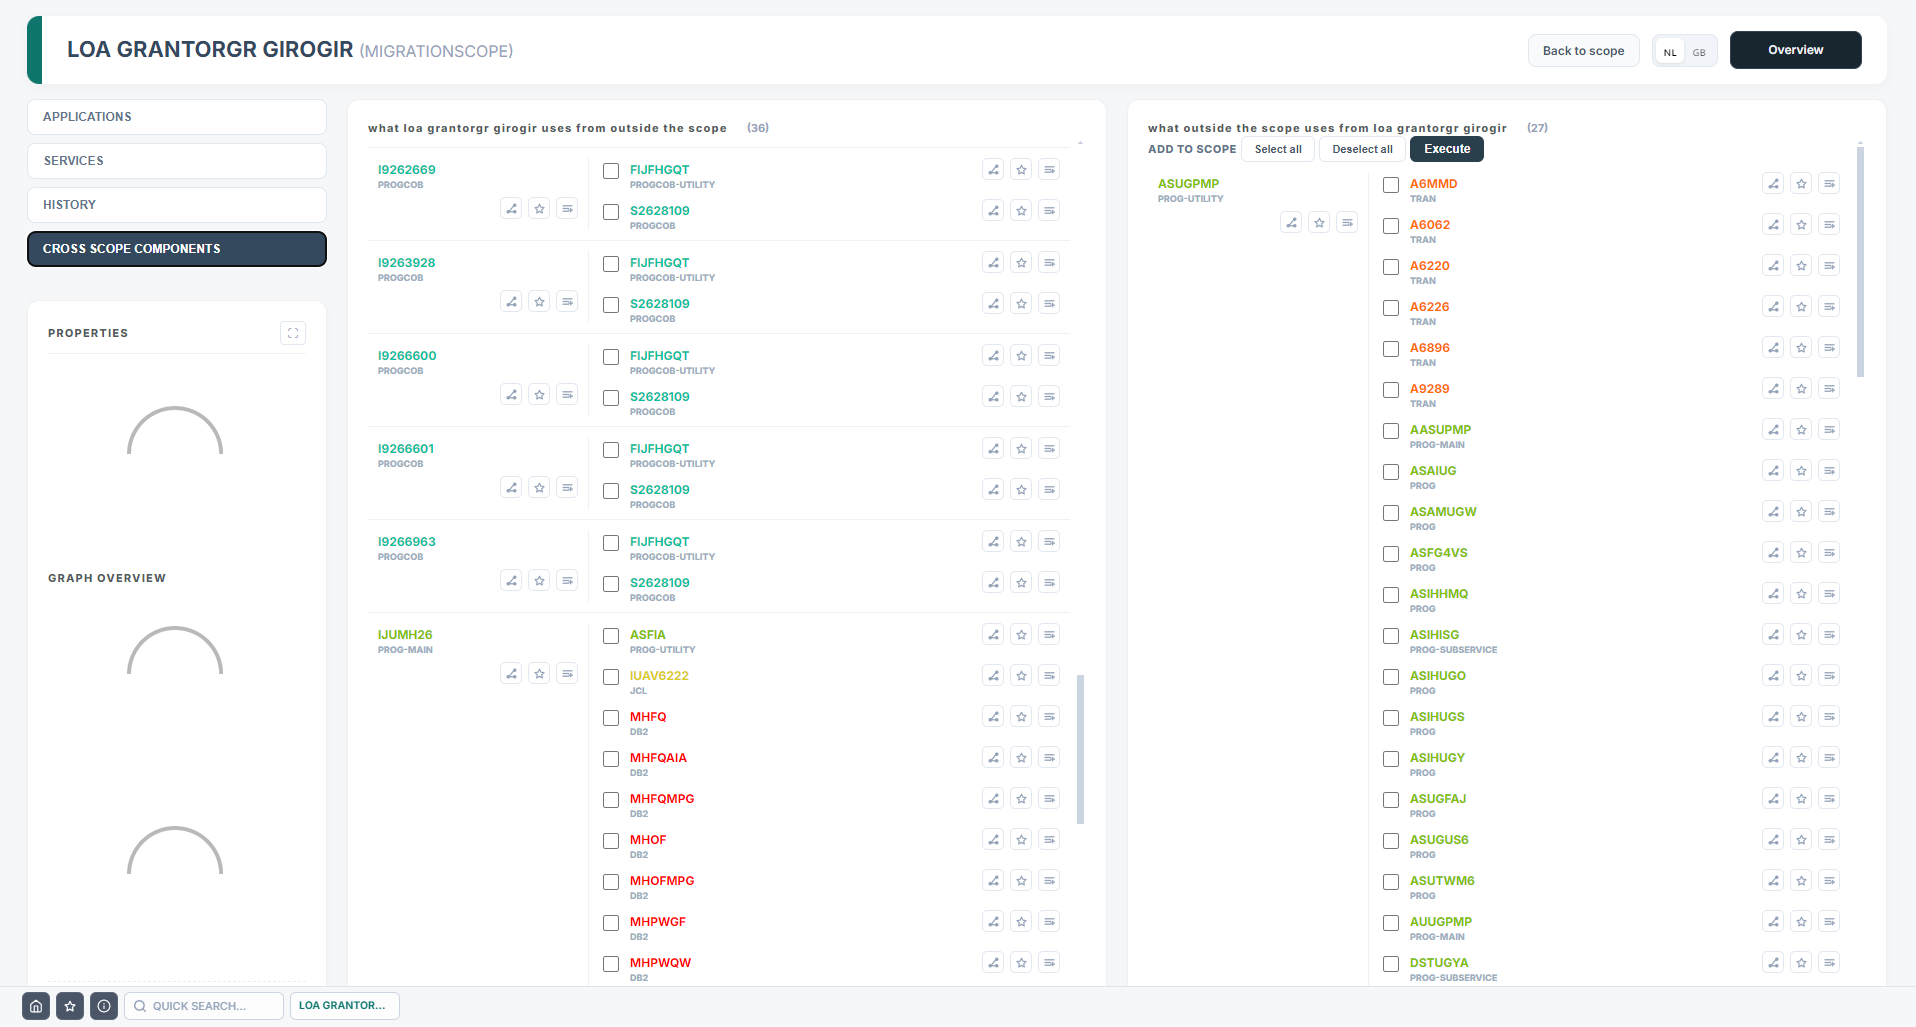The height and width of the screenshot is (1027, 1916).
Task: Open the IJUMH26 component link
Action: click(405, 635)
